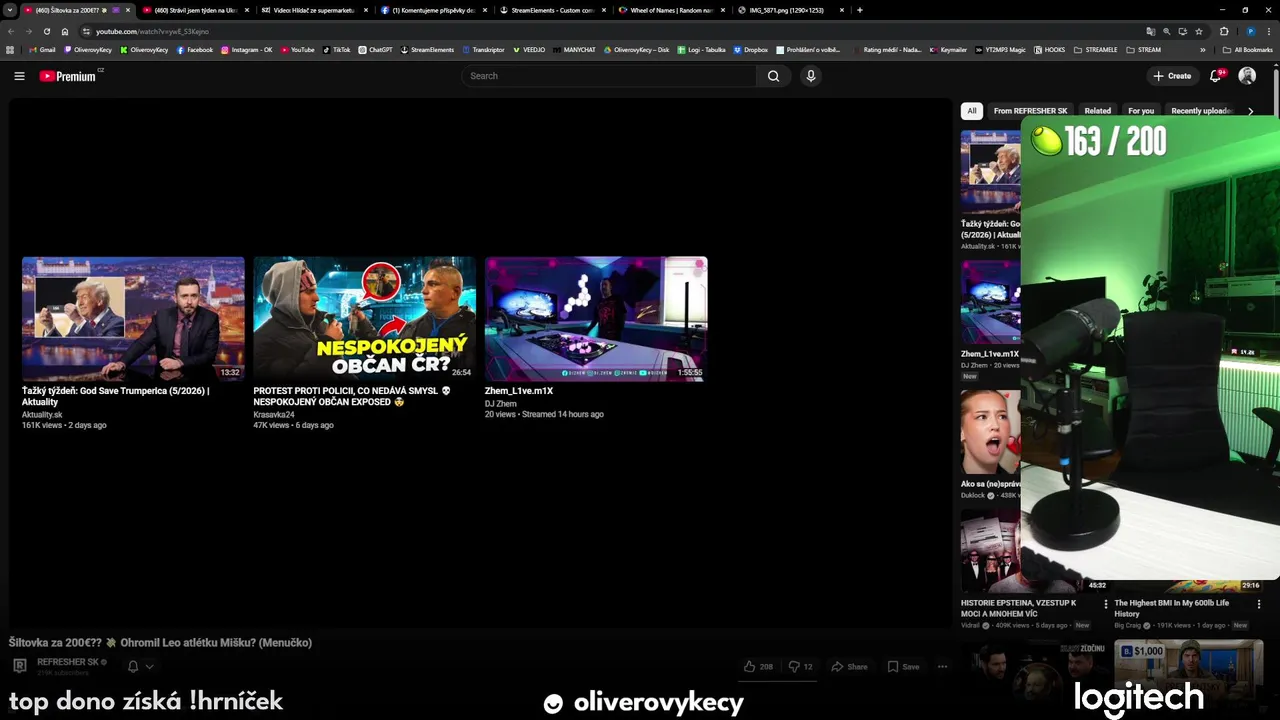Screen dimensions: 1280x720
Task: Open more actions three-dot menu under video
Action: tap(942, 666)
